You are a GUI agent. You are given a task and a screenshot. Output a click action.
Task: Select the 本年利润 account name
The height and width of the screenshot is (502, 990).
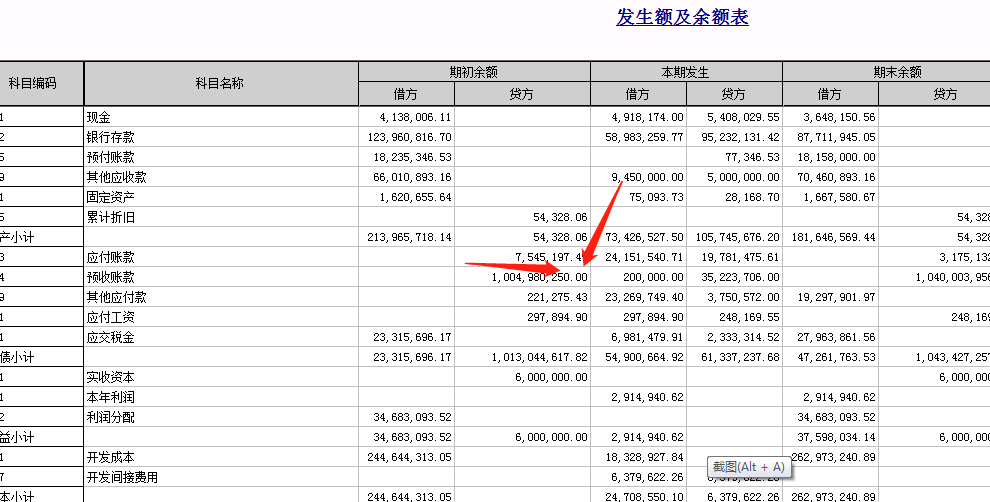click(x=110, y=397)
